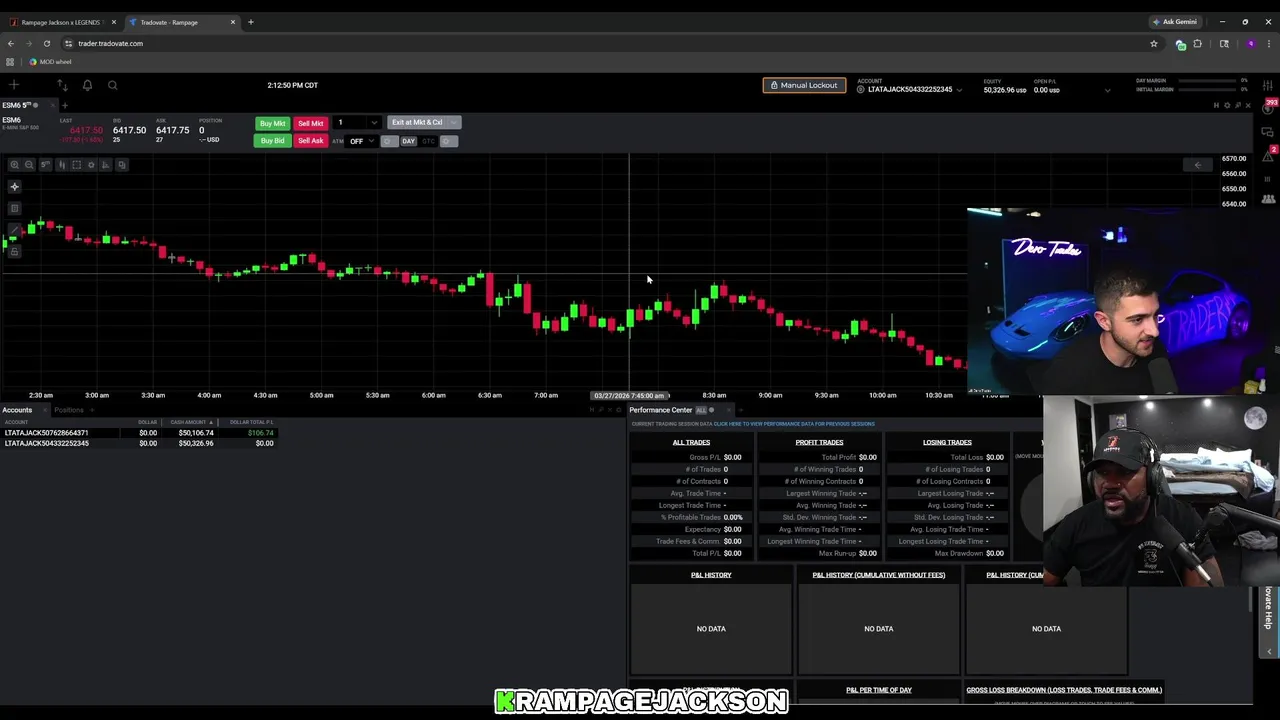1280x720 pixels.
Task: Change the 5m chart interval
Action: point(45,164)
